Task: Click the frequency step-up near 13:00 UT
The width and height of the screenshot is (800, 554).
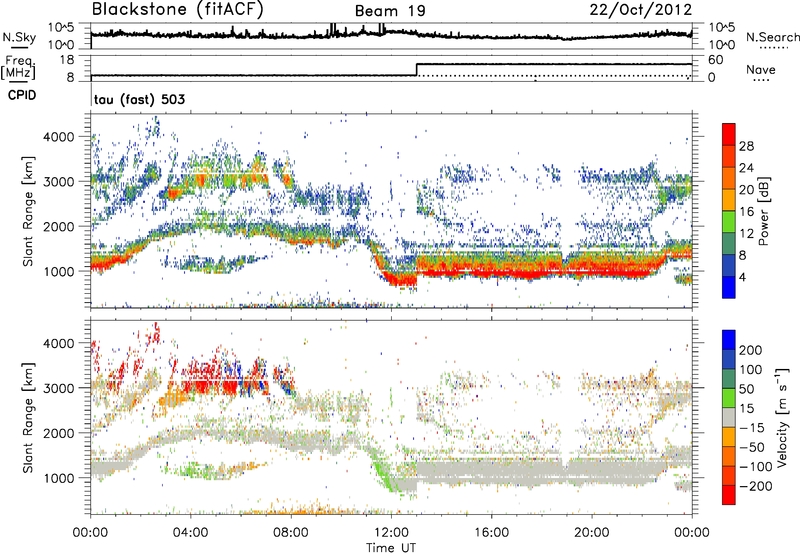Action: tap(417, 70)
